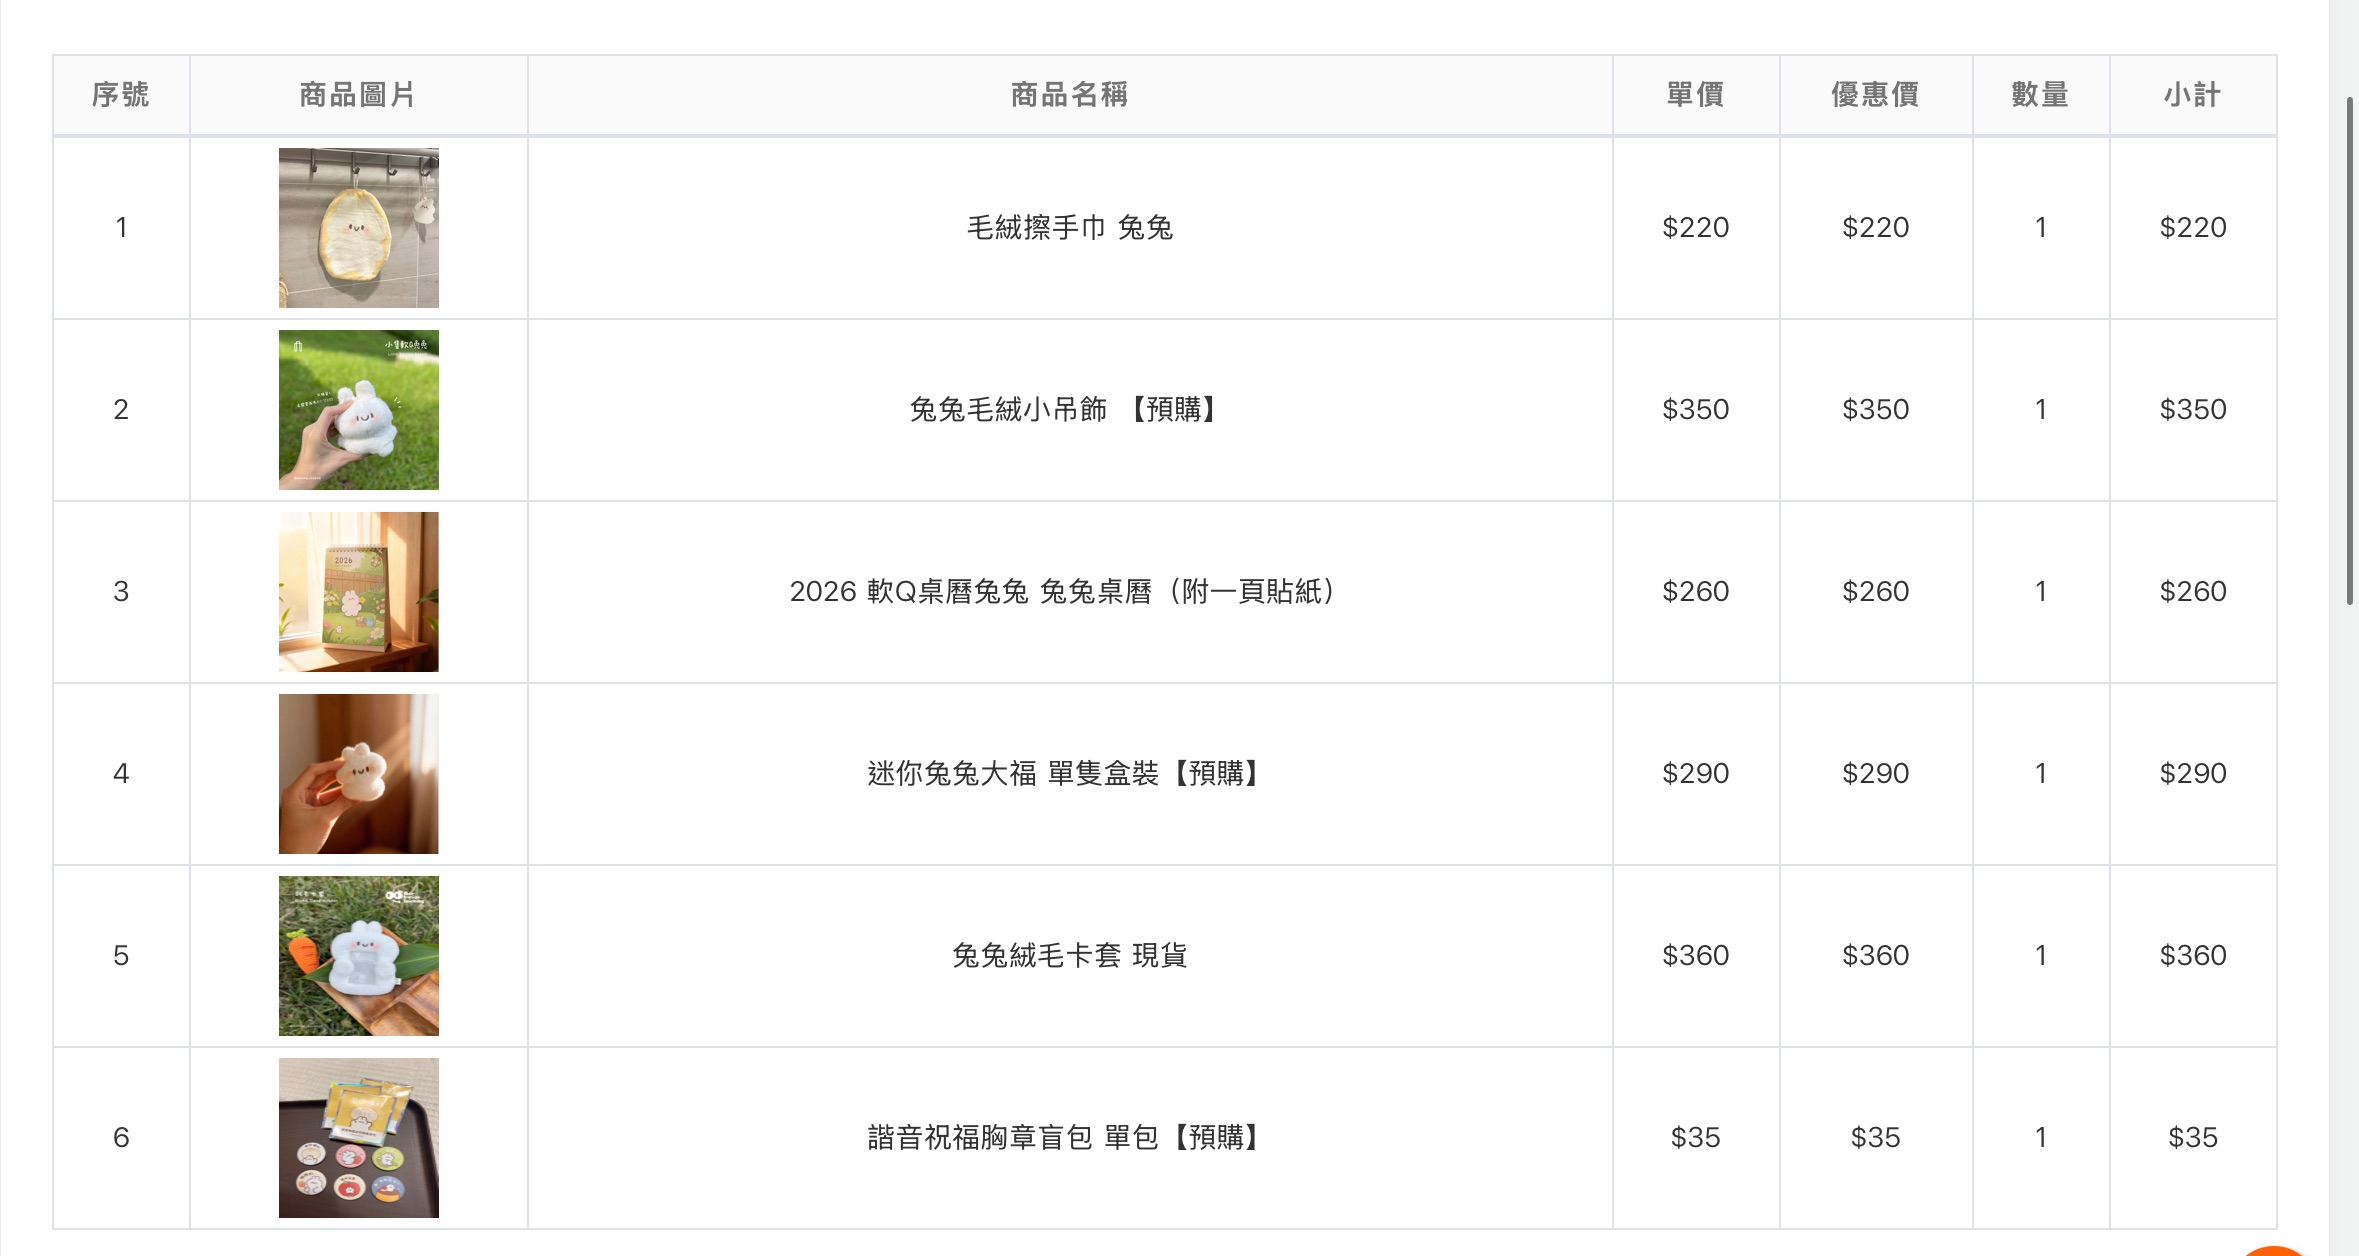Open the 兔兔絨毛卡套 現貨 product link
The image size is (2359, 1256).
(x=1069, y=956)
